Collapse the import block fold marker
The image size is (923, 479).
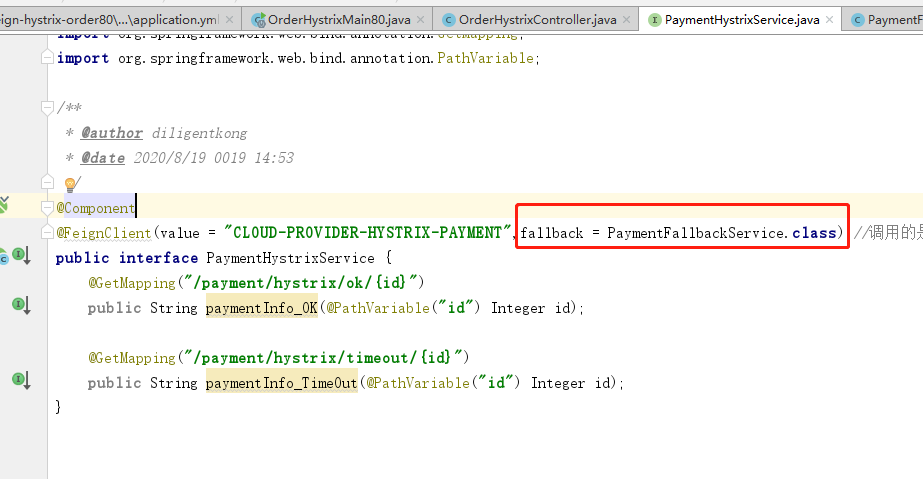[x=47, y=58]
